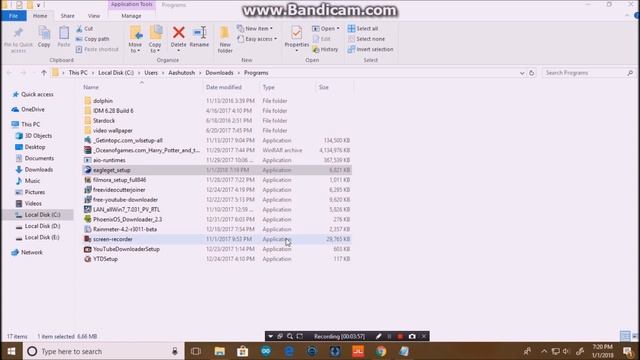Select the eagleget_setup file

pos(216,170)
